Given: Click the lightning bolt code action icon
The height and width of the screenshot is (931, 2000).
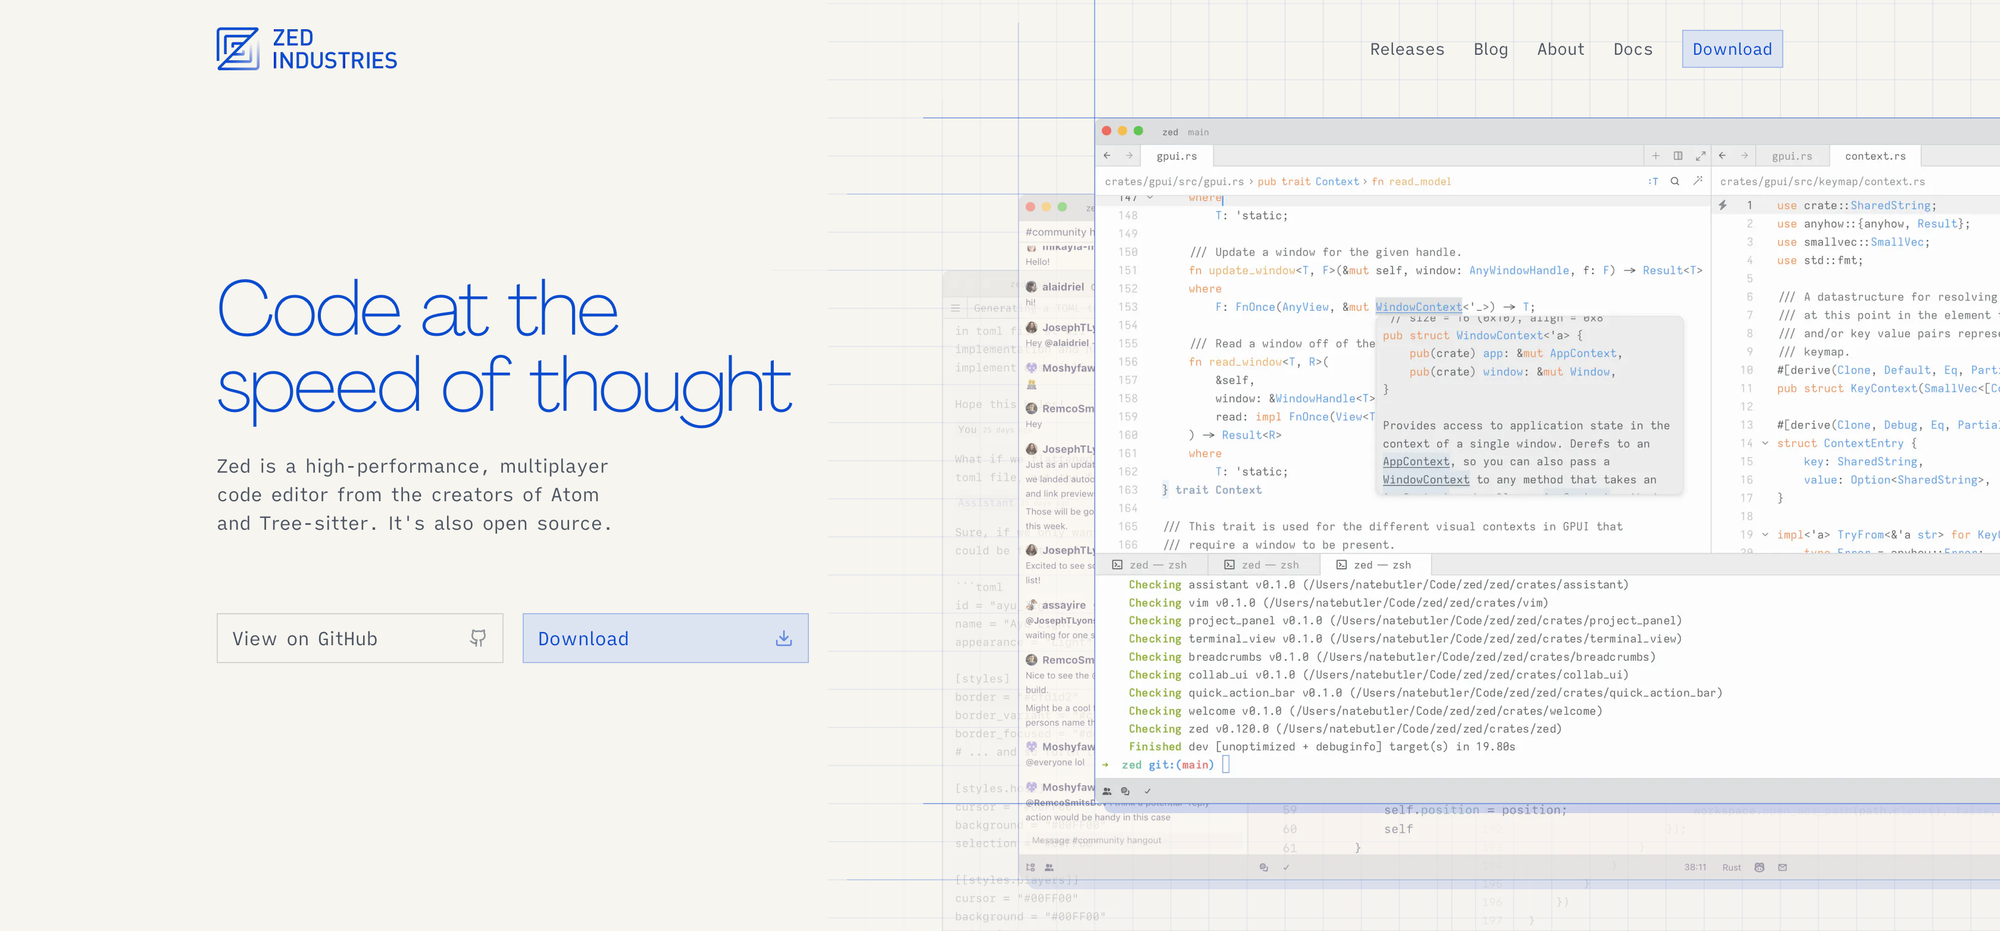Looking at the screenshot, I should [1722, 205].
